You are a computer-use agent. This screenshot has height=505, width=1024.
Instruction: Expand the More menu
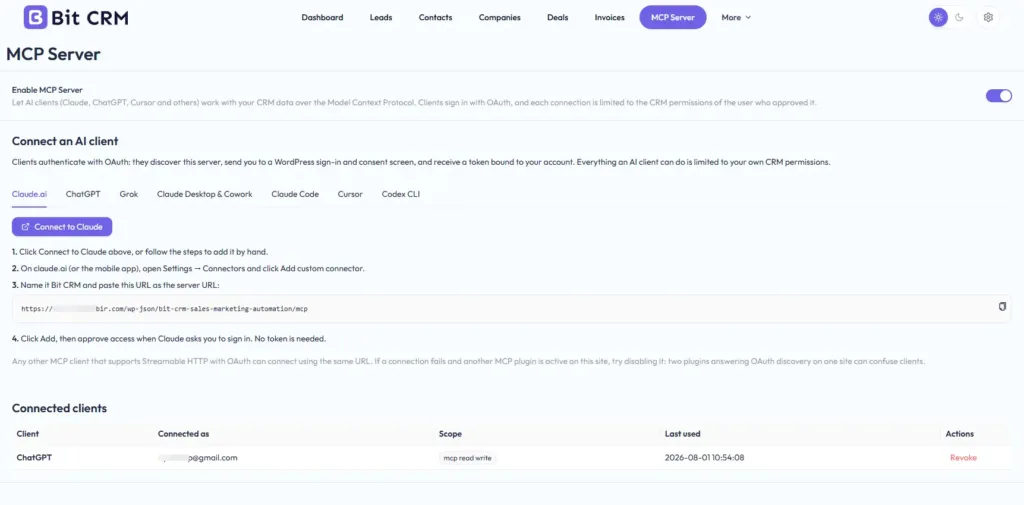point(736,18)
